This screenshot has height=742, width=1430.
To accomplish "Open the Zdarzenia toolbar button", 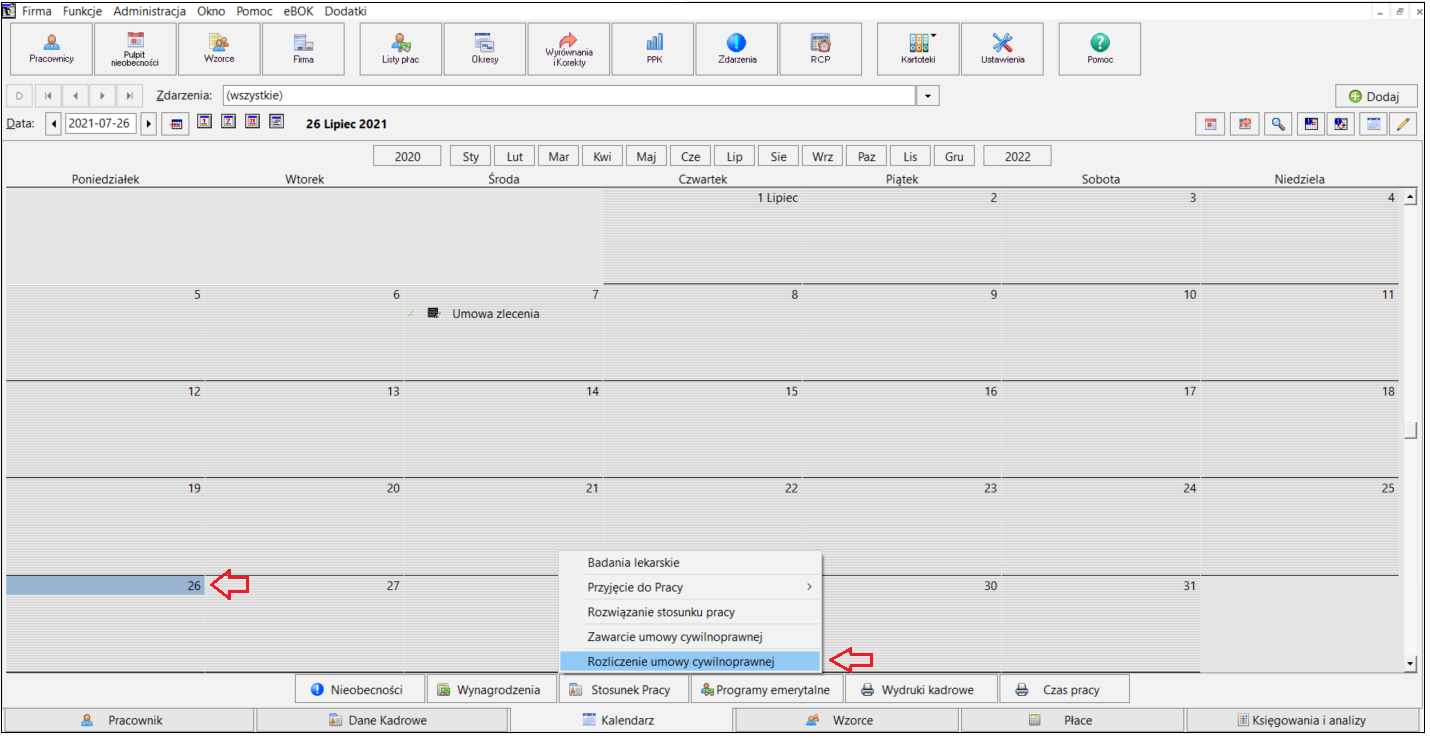I will [737, 49].
